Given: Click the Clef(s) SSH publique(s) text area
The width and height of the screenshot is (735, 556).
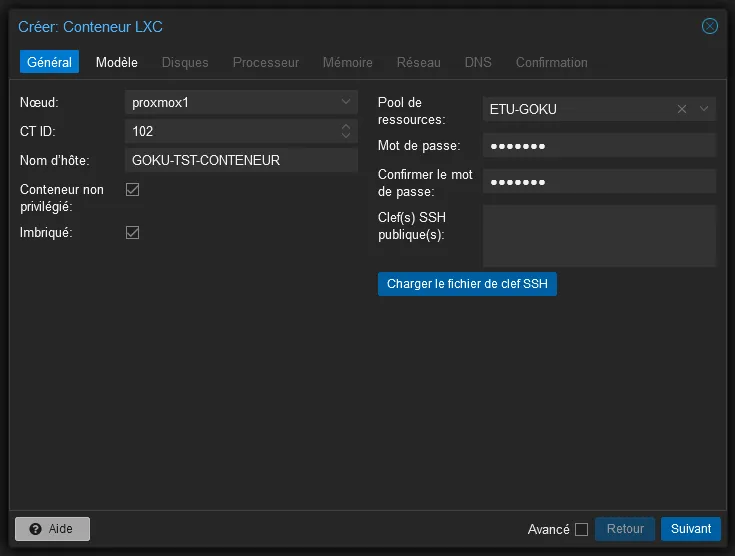Looking at the screenshot, I should pos(599,236).
